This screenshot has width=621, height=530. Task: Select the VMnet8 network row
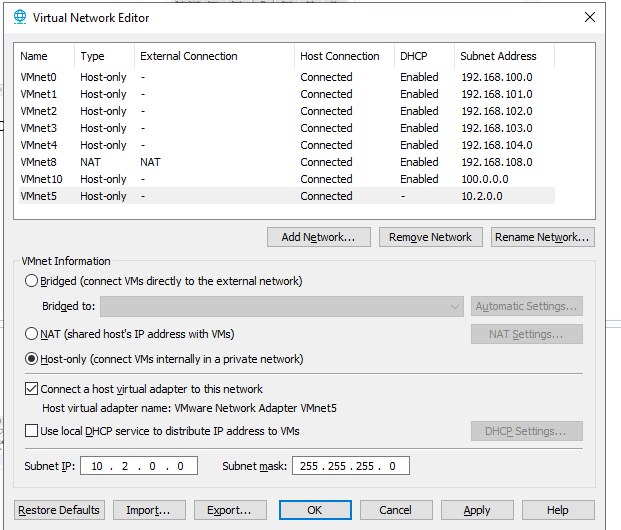point(287,162)
